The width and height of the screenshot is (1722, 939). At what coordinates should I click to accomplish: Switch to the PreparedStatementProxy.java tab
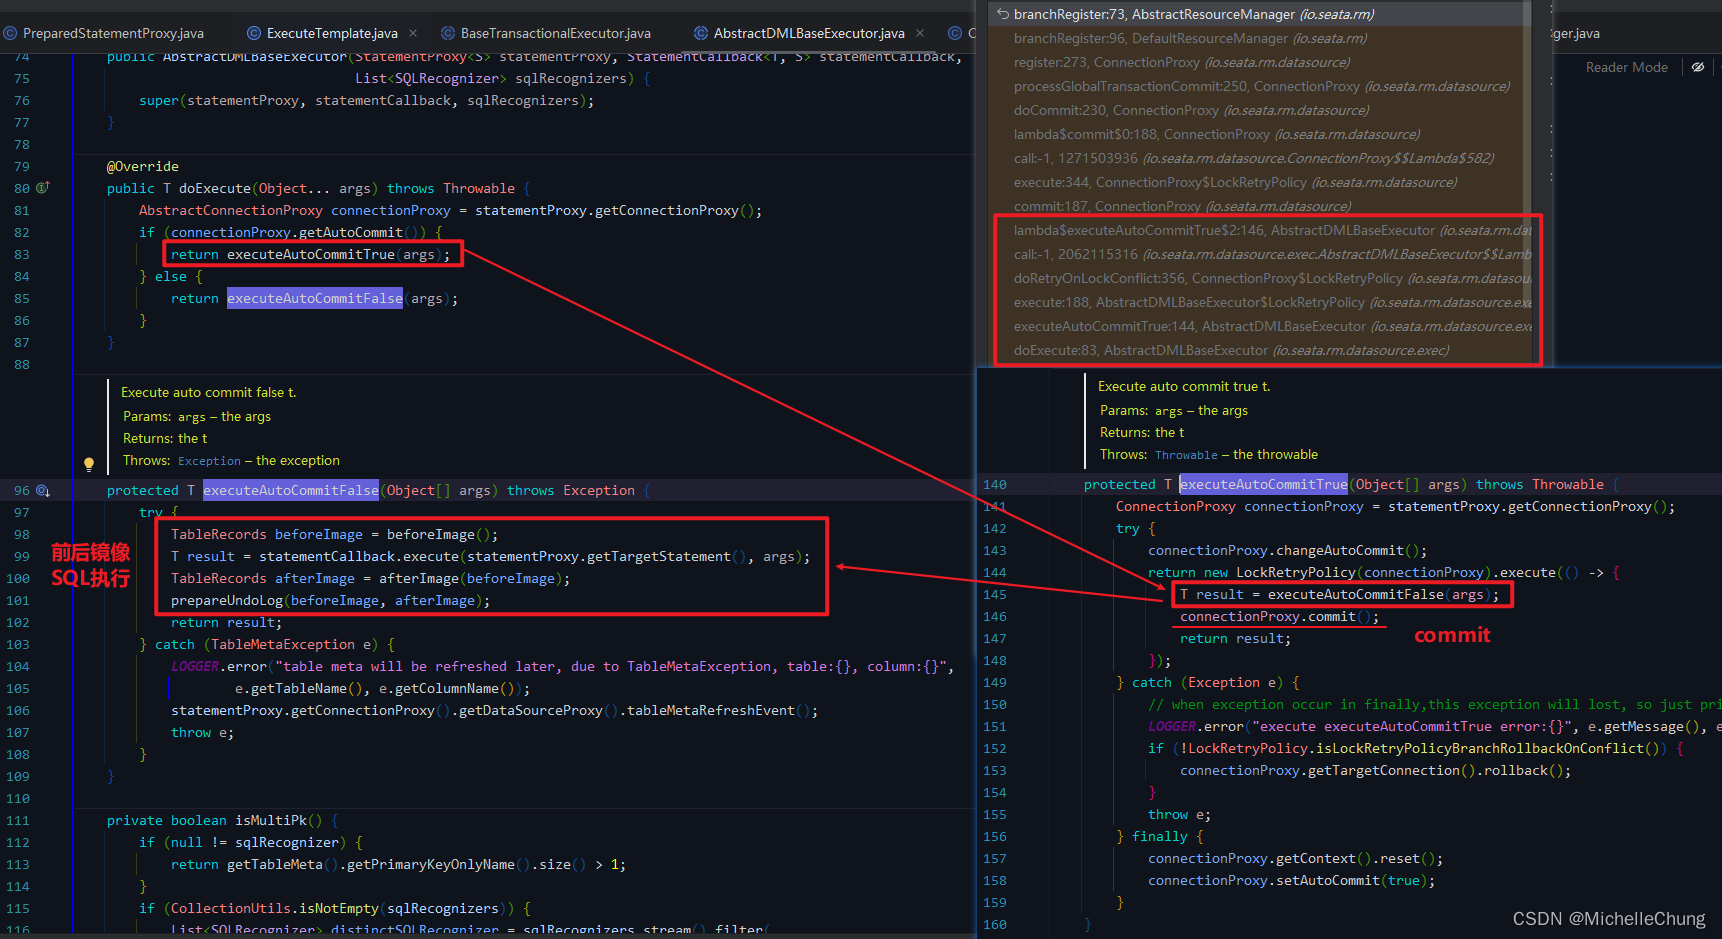pyautogui.click(x=113, y=33)
